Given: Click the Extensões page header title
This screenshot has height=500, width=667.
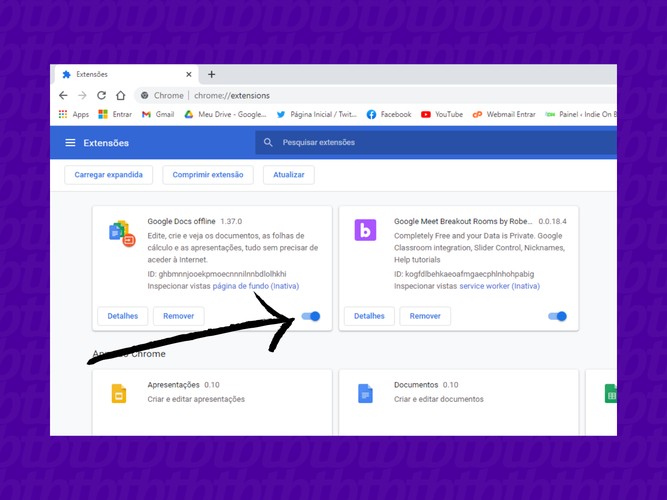Looking at the screenshot, I should tap(106, 143).
